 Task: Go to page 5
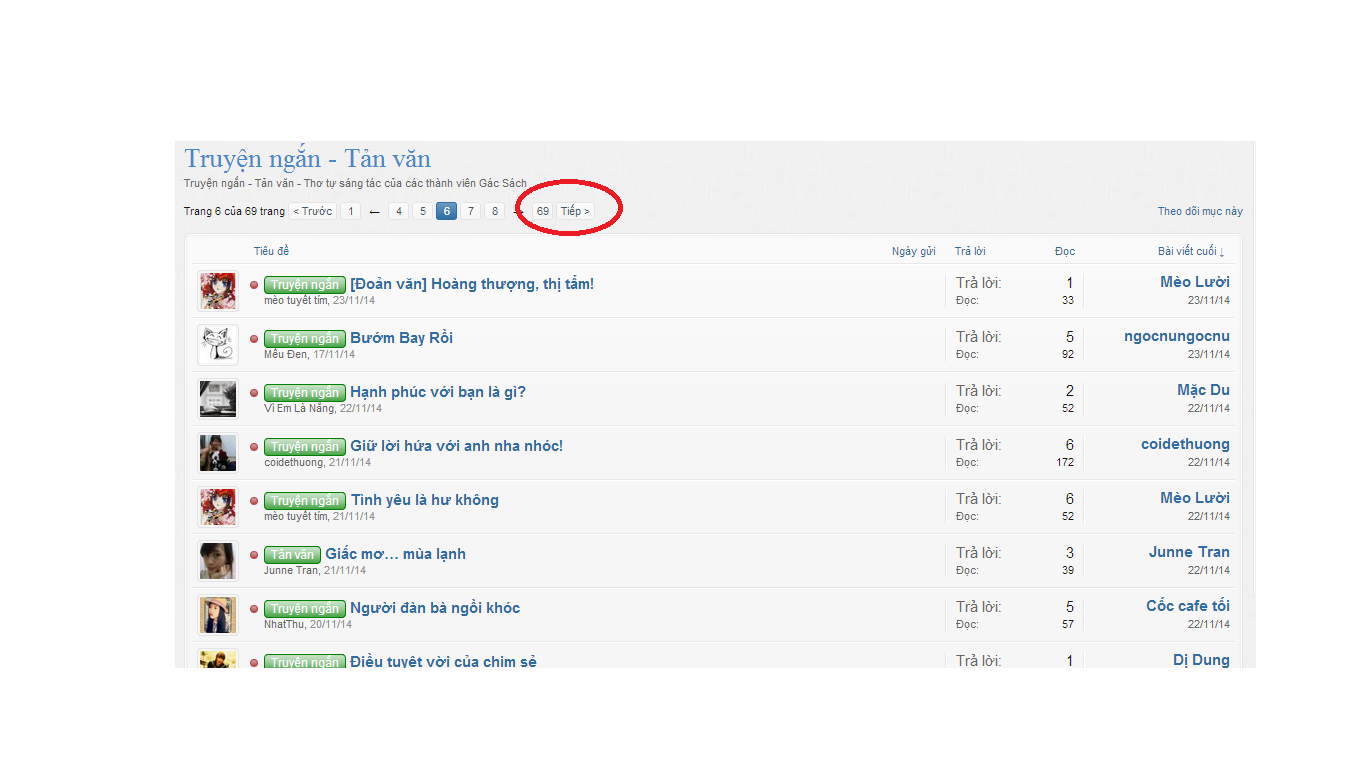point(422,211)
